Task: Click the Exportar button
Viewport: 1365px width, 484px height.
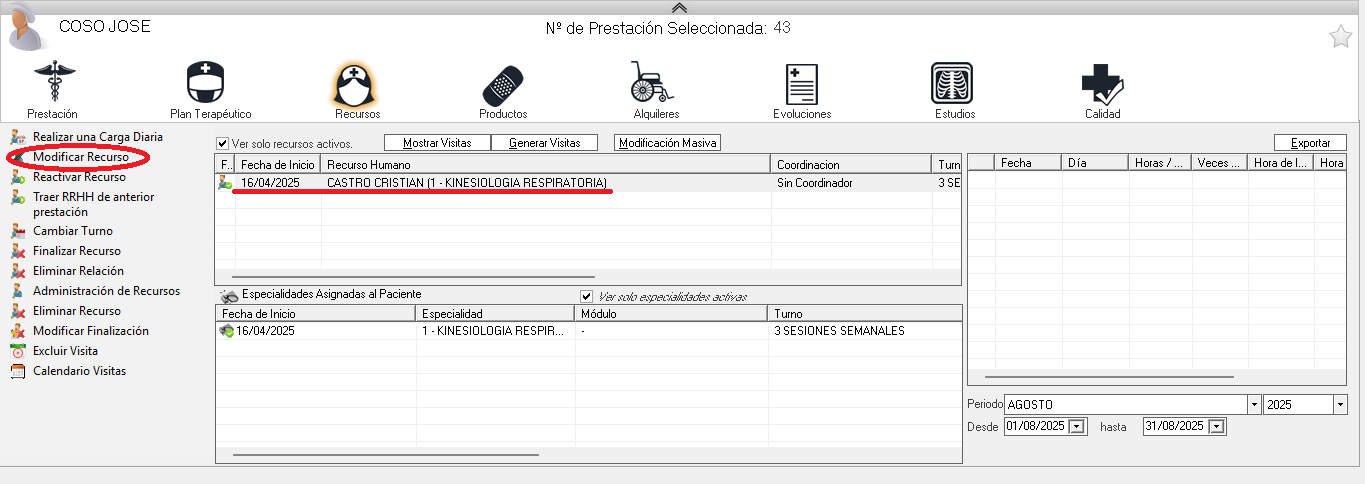Action: coord(1310,143)
